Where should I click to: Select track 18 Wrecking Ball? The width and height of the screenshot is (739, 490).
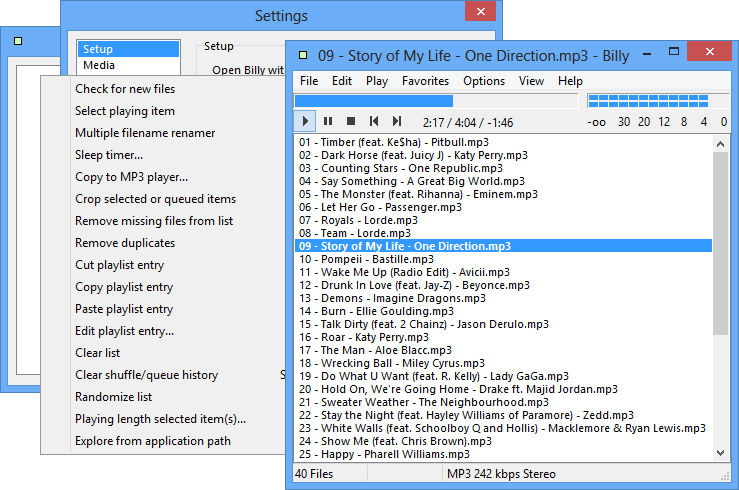click(x=503, y=363)
